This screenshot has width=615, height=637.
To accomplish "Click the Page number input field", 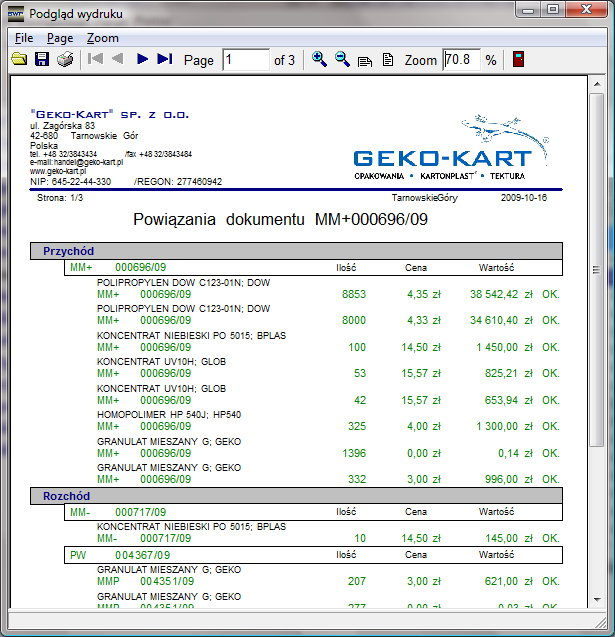I will pos(245,60).
